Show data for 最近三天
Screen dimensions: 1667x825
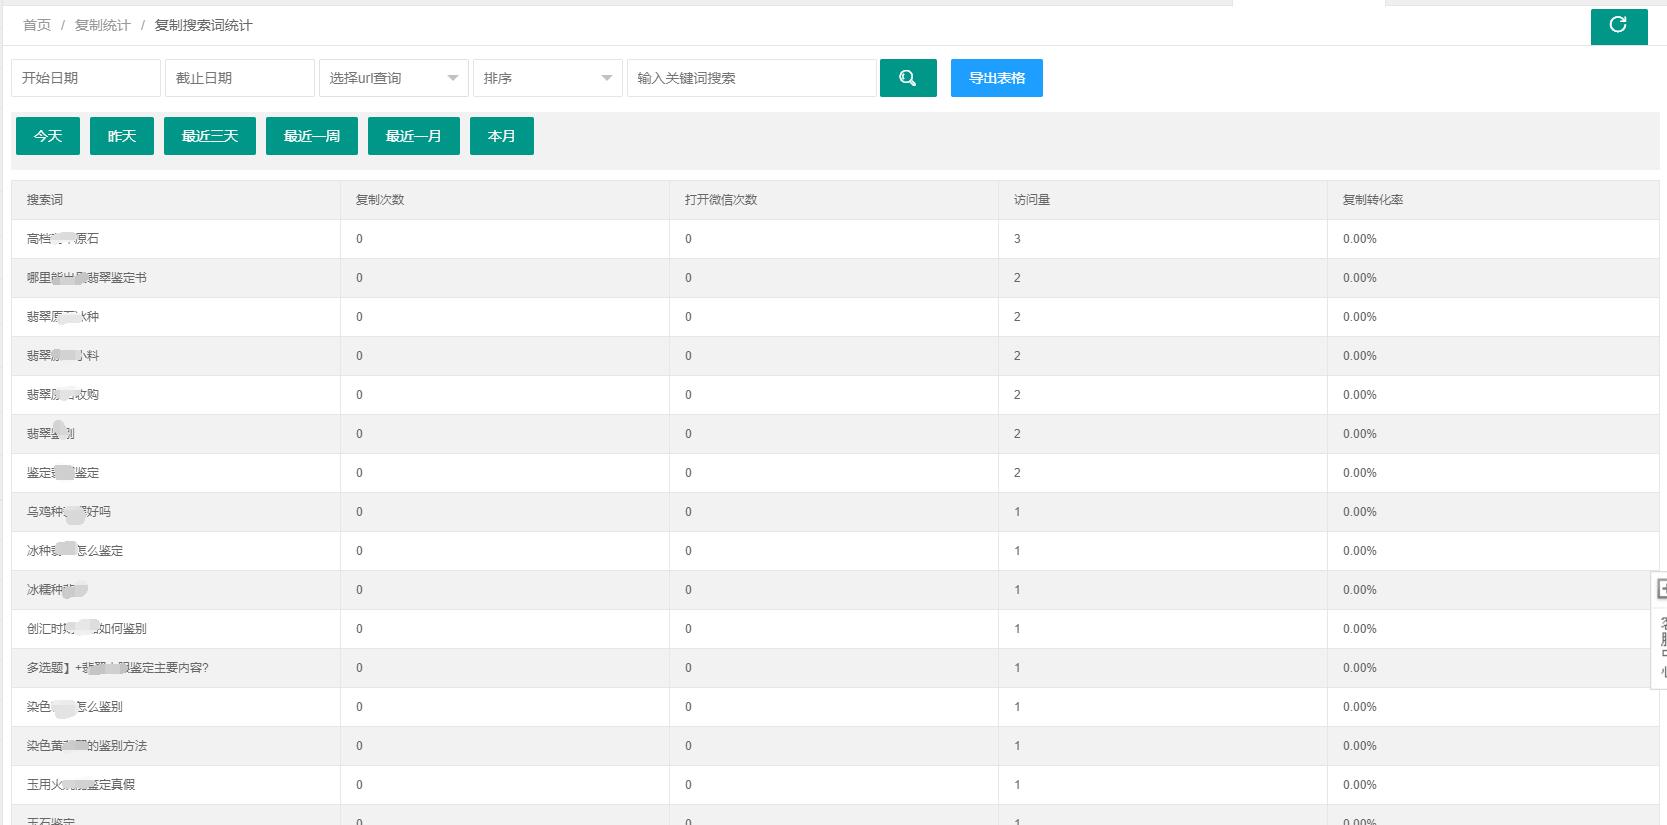coord(210,136)
